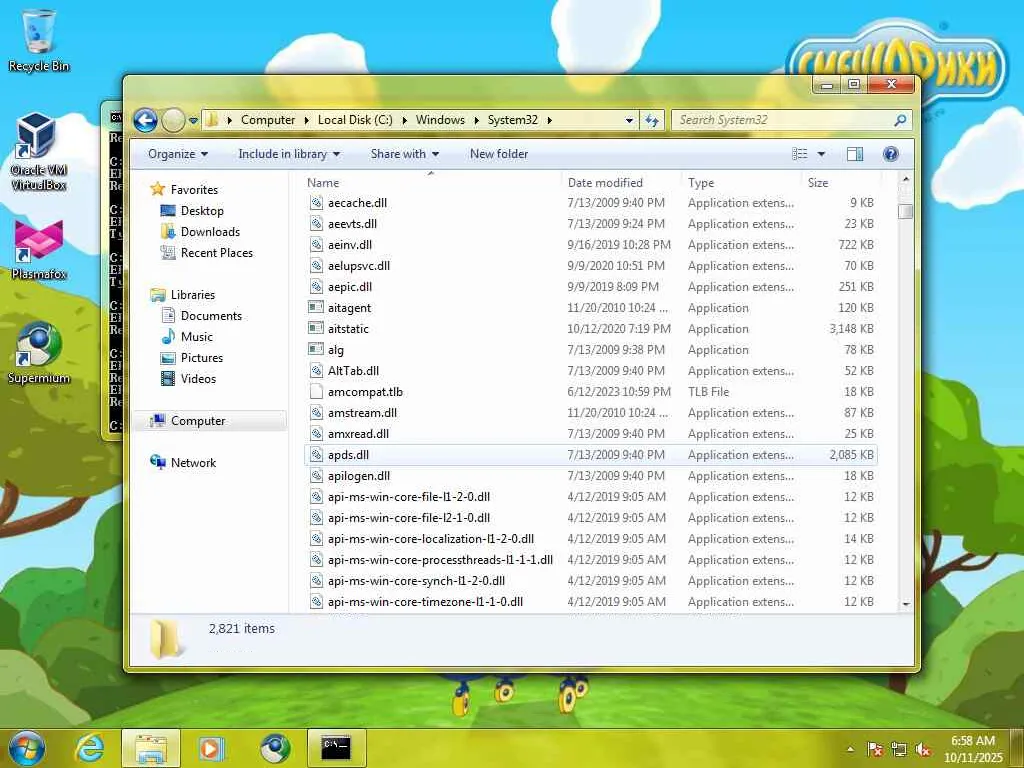This screenshot has width=1024, height=768.
Task: Select api-ms-win-core-timezone-l1-1-0.dll file
Action: (x=425, y=602)
